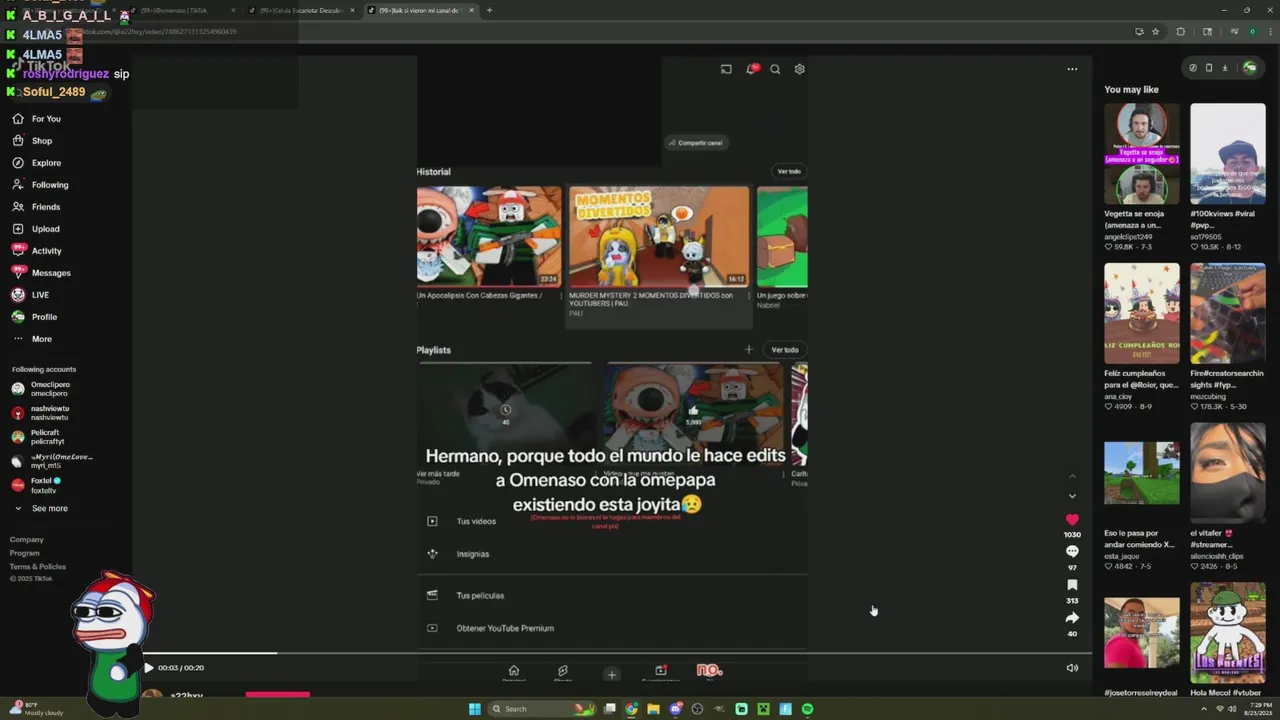Open Fire#creatorsearchinsights recommended video
This screenshot has width=1280, height=720.
click(1227, 313)
